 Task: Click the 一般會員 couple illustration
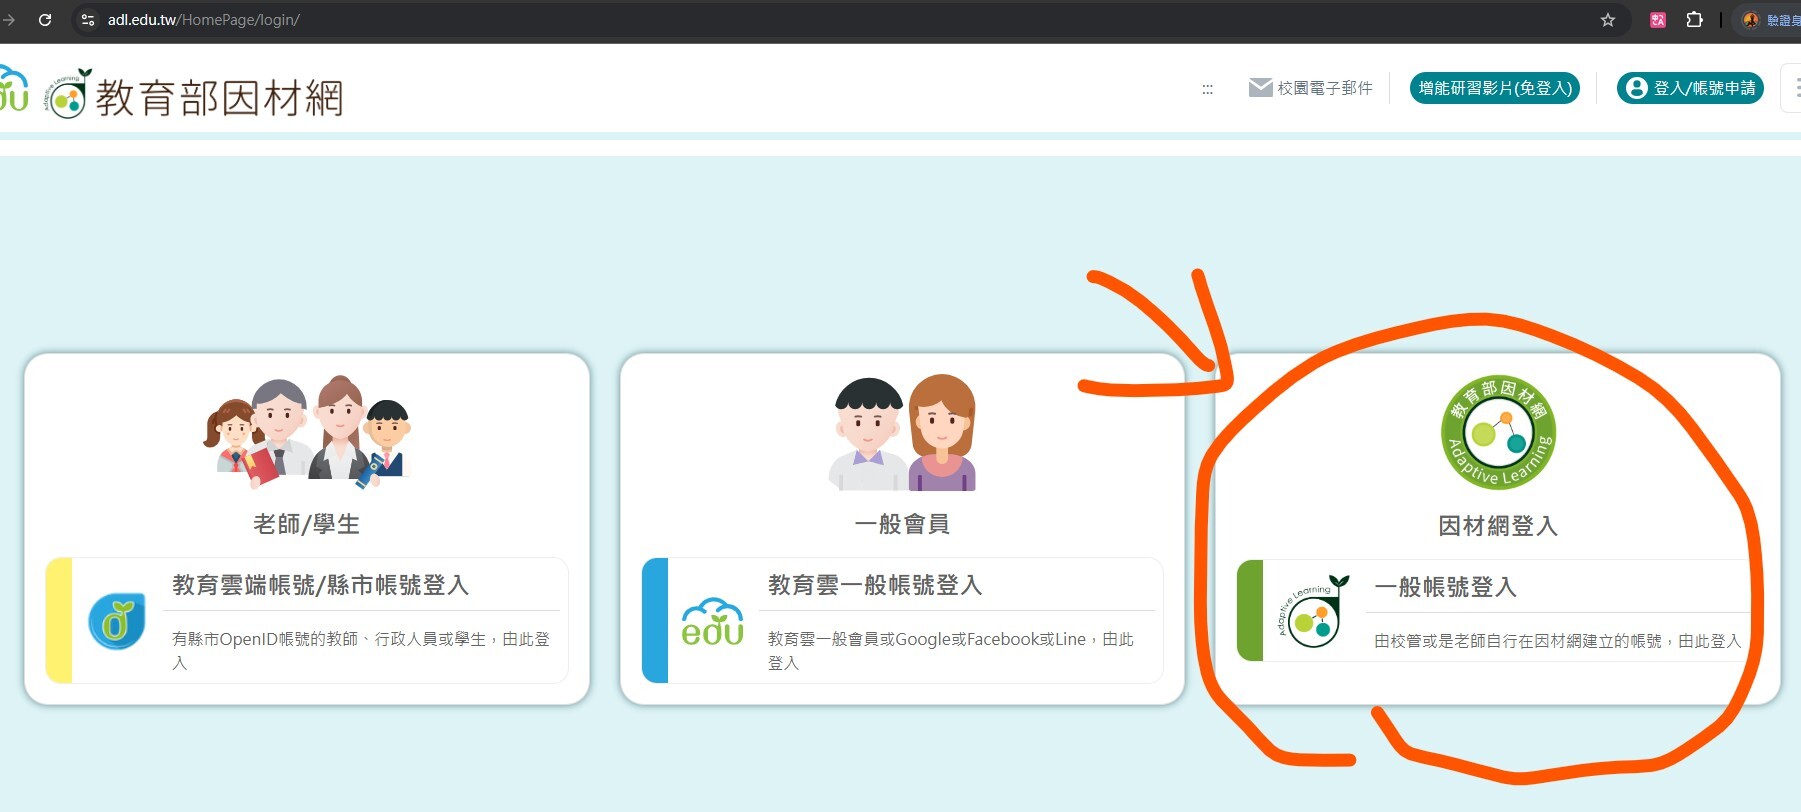coord(903,432)
